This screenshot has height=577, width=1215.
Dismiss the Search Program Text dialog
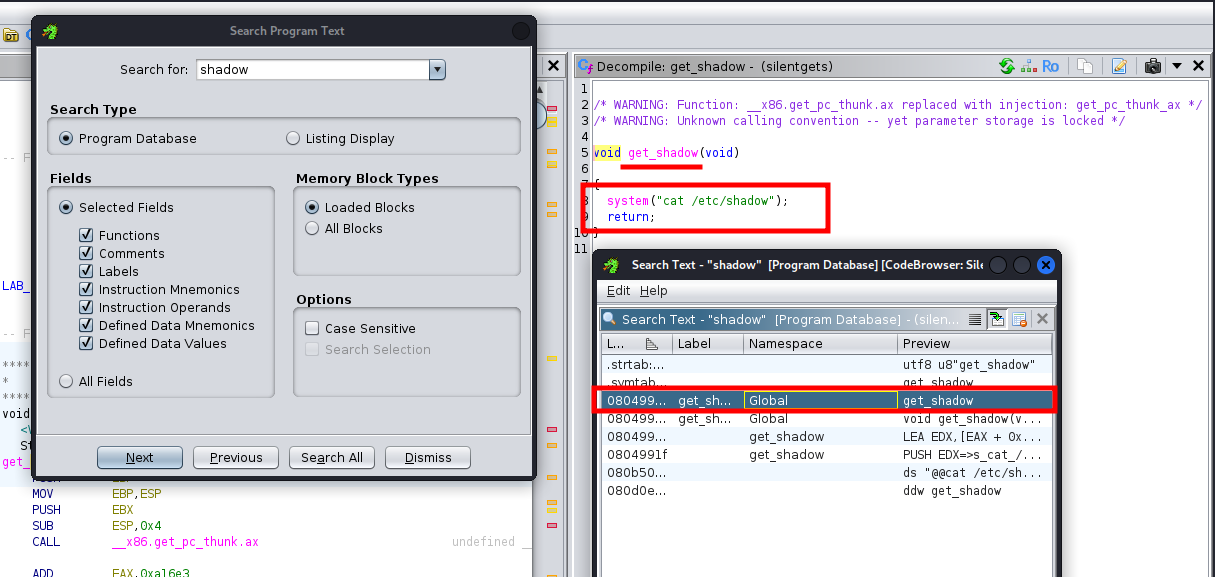(428, 457)
